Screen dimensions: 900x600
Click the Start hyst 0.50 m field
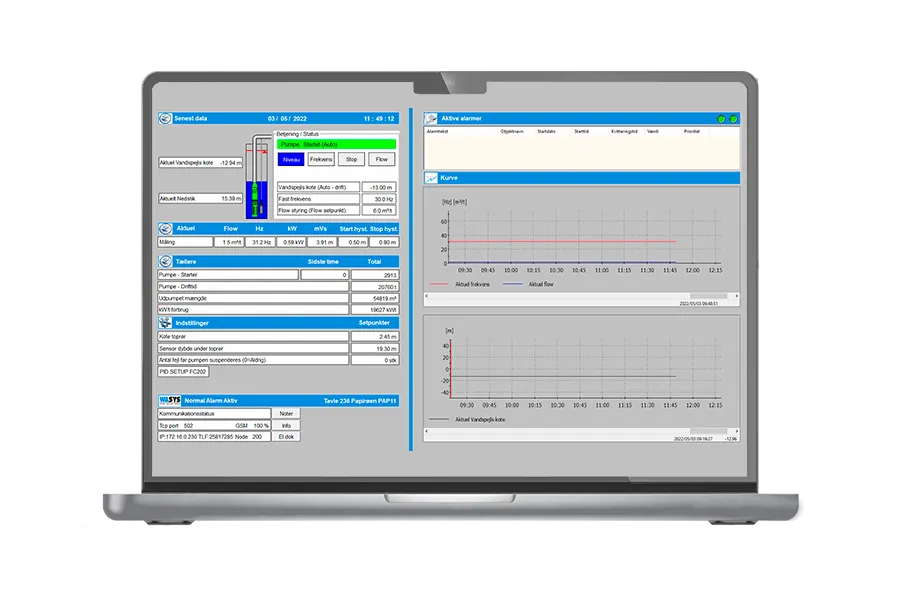[x=352, y=242]
